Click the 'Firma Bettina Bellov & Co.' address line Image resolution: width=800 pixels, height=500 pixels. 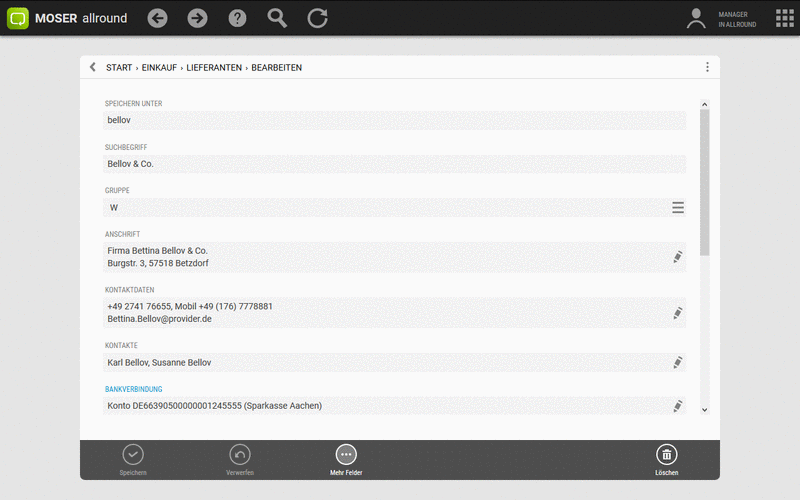pos(157,251)
